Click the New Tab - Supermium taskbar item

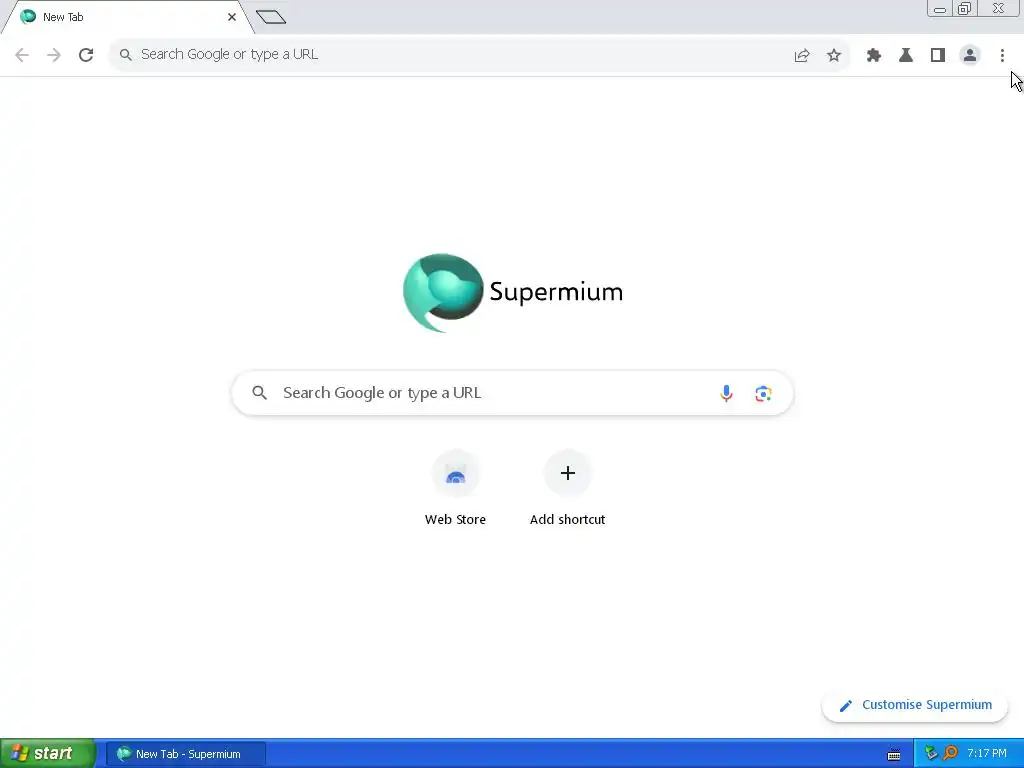pos(186,754)
